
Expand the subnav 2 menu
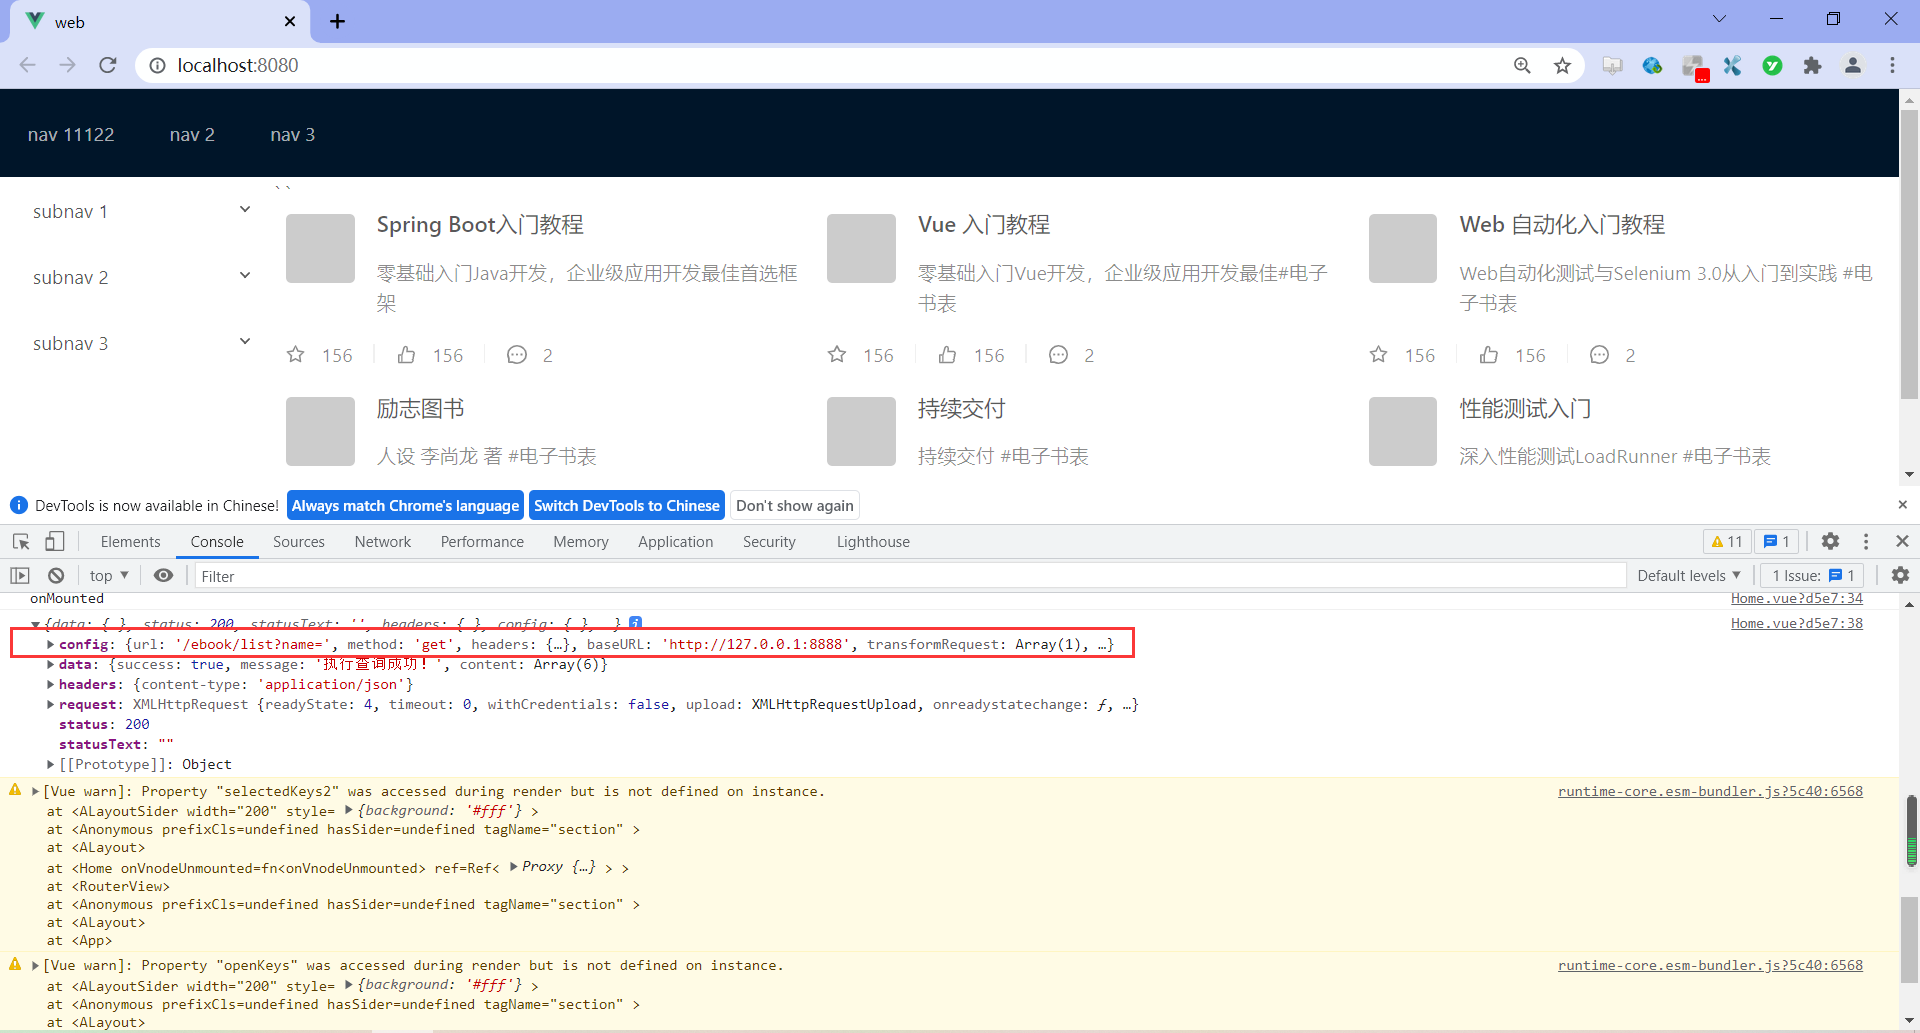[x=140, y=277]
